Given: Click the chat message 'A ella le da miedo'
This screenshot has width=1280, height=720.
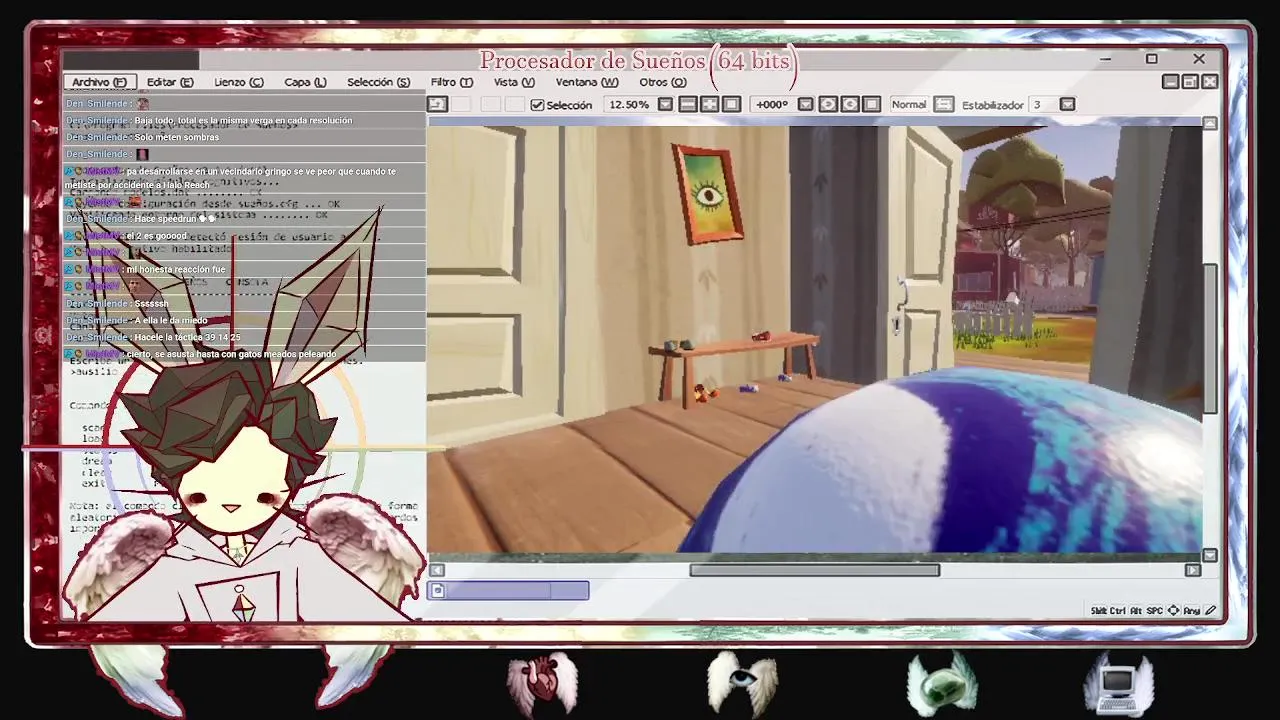Looking at the screenshot, I should (x=171, y=321).
